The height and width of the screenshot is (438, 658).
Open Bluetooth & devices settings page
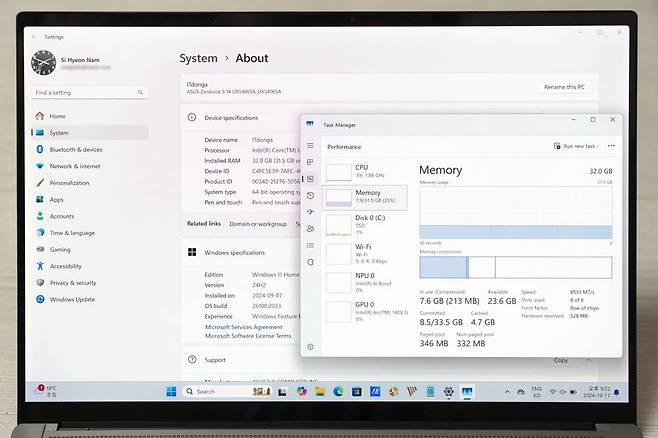[75, 149]
